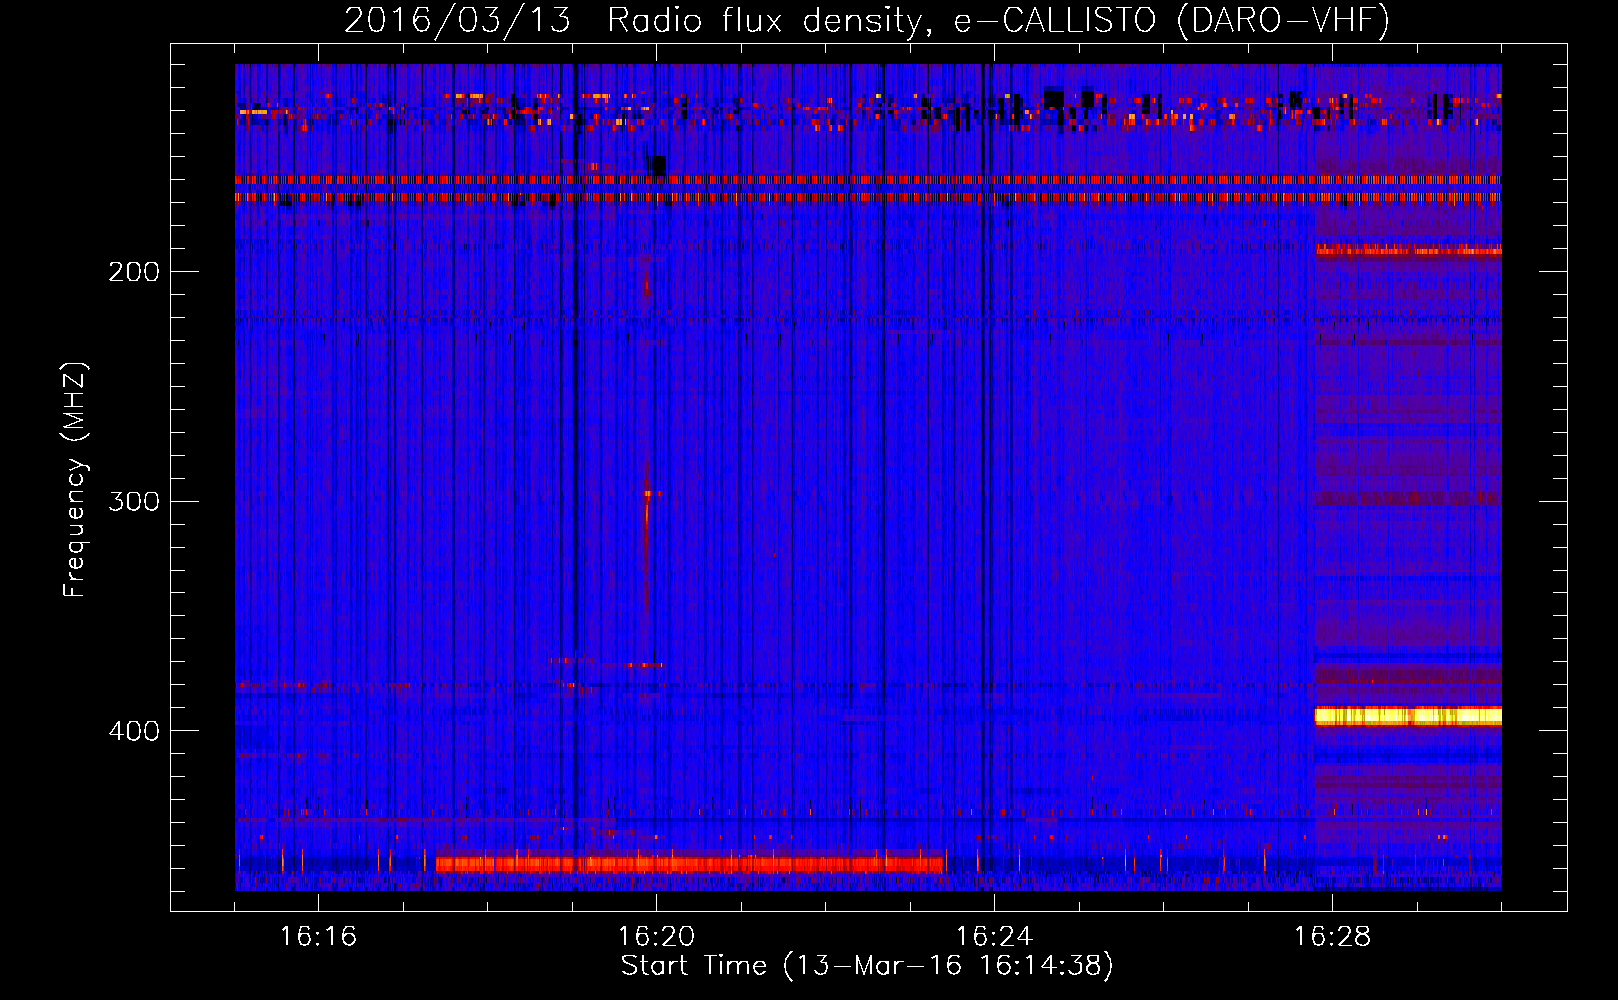The height and width of the screenshot is (1000, 1618).
Task: Click the long red emission band at the spectrogram bottom
Action: pos(690,864)
